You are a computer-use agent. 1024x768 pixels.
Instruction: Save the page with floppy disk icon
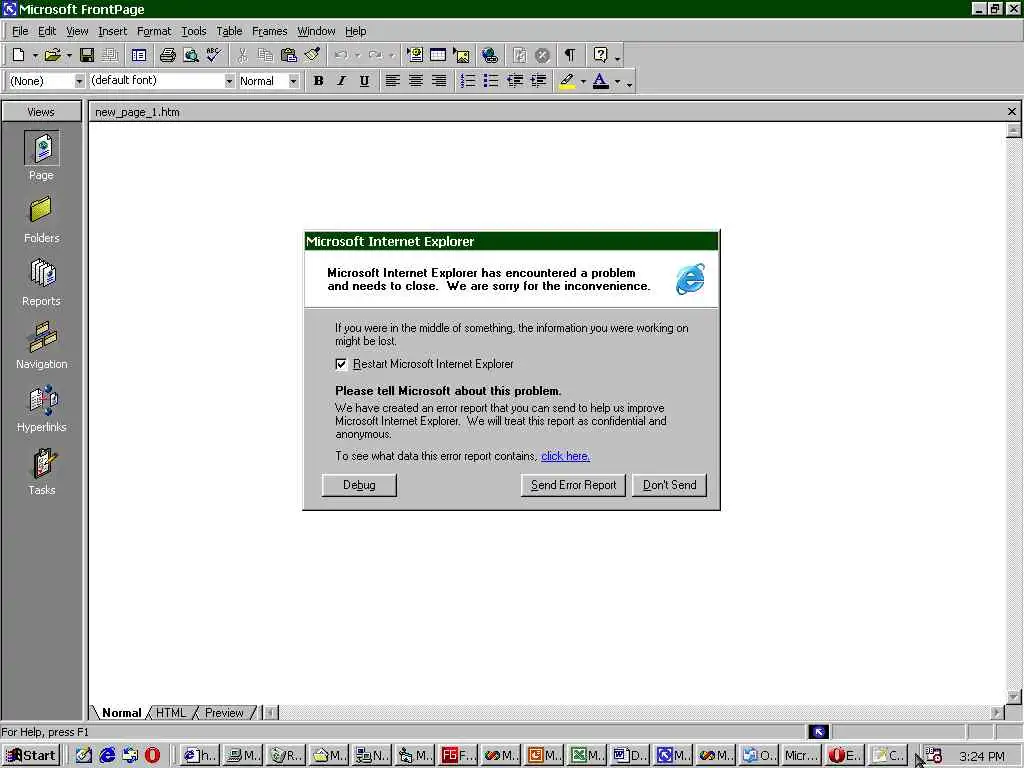point(87,56)
